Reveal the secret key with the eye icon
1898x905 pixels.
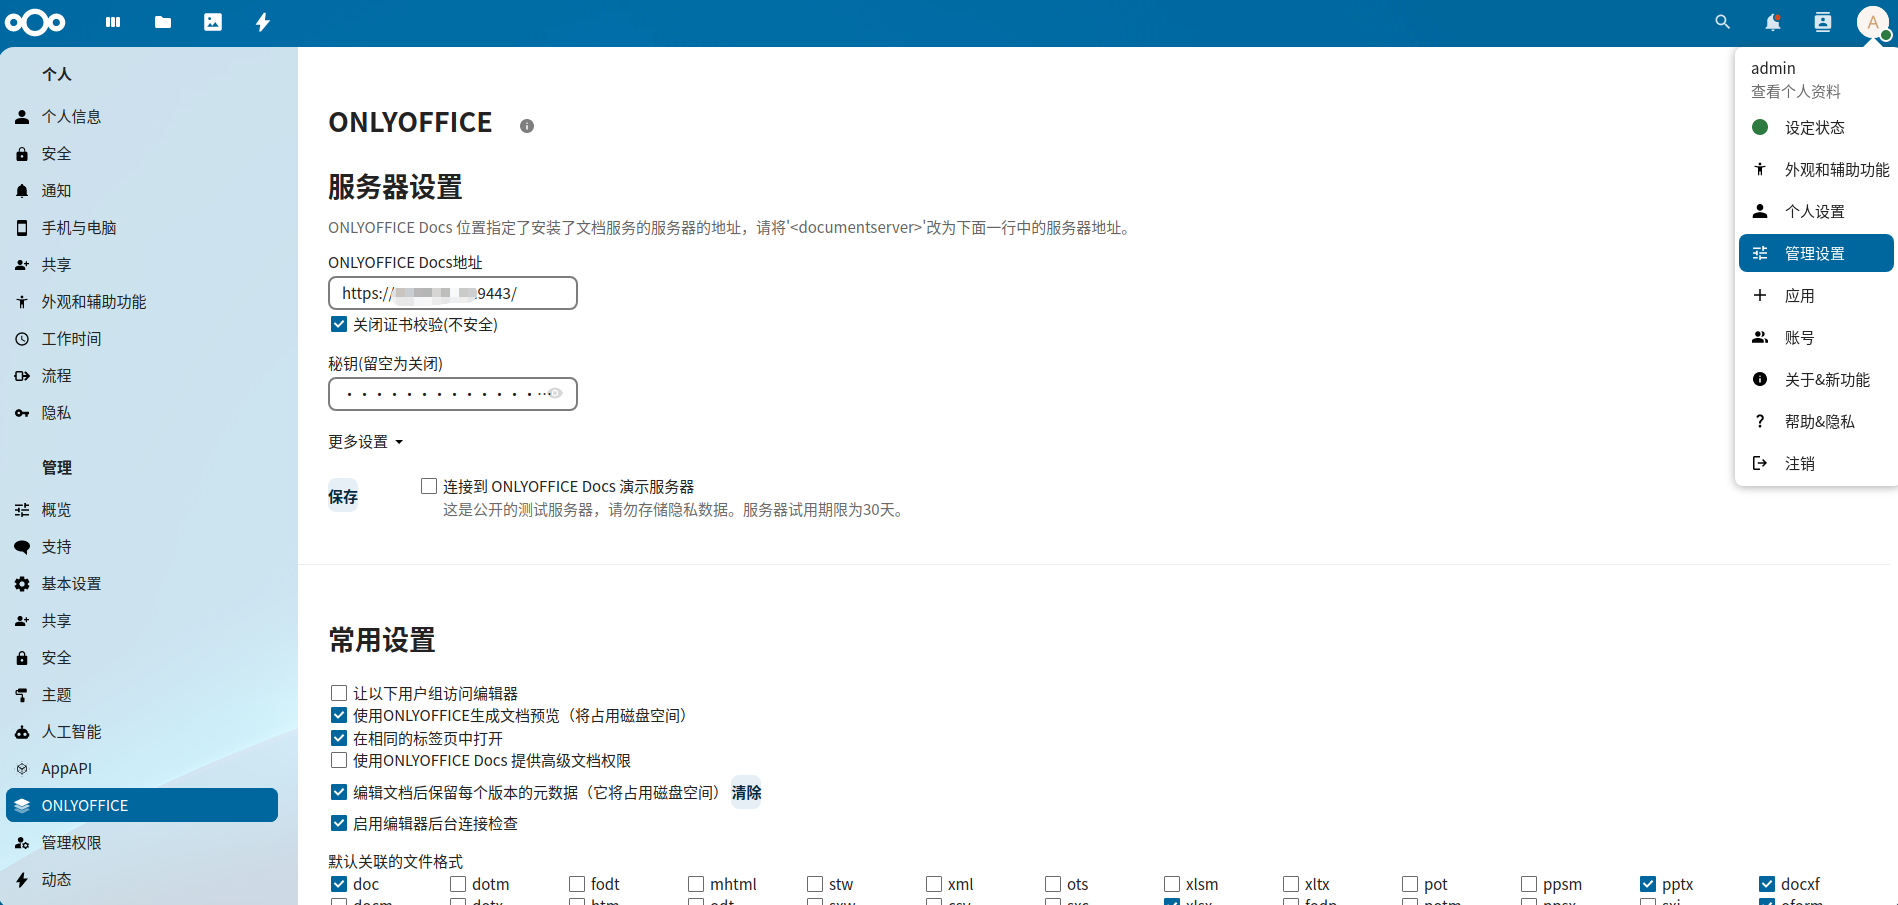click(555, 393)
